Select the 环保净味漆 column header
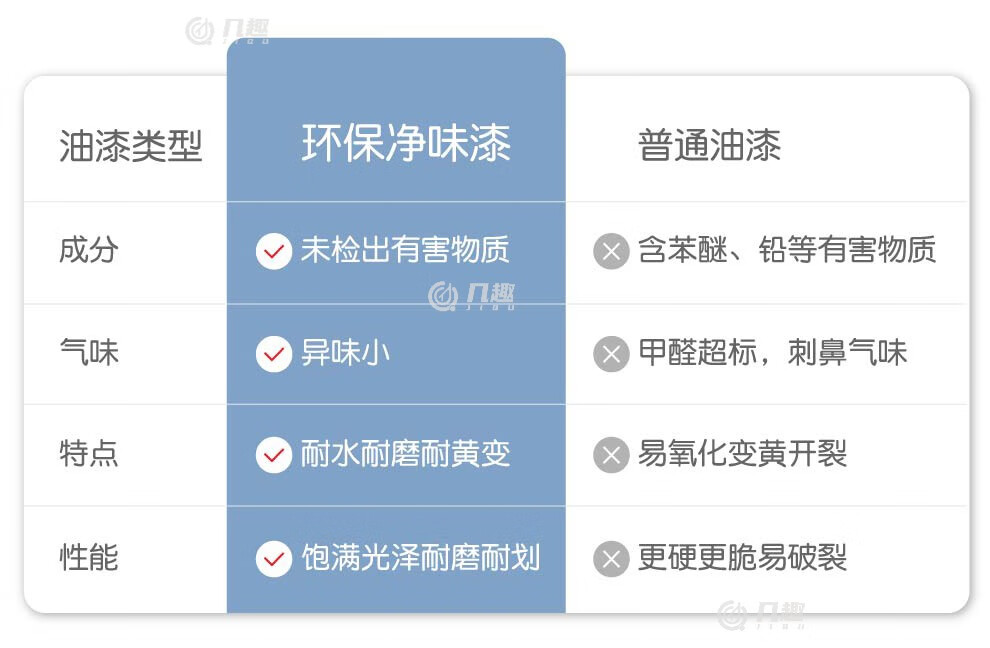The image size is (990, 648). 406,143
